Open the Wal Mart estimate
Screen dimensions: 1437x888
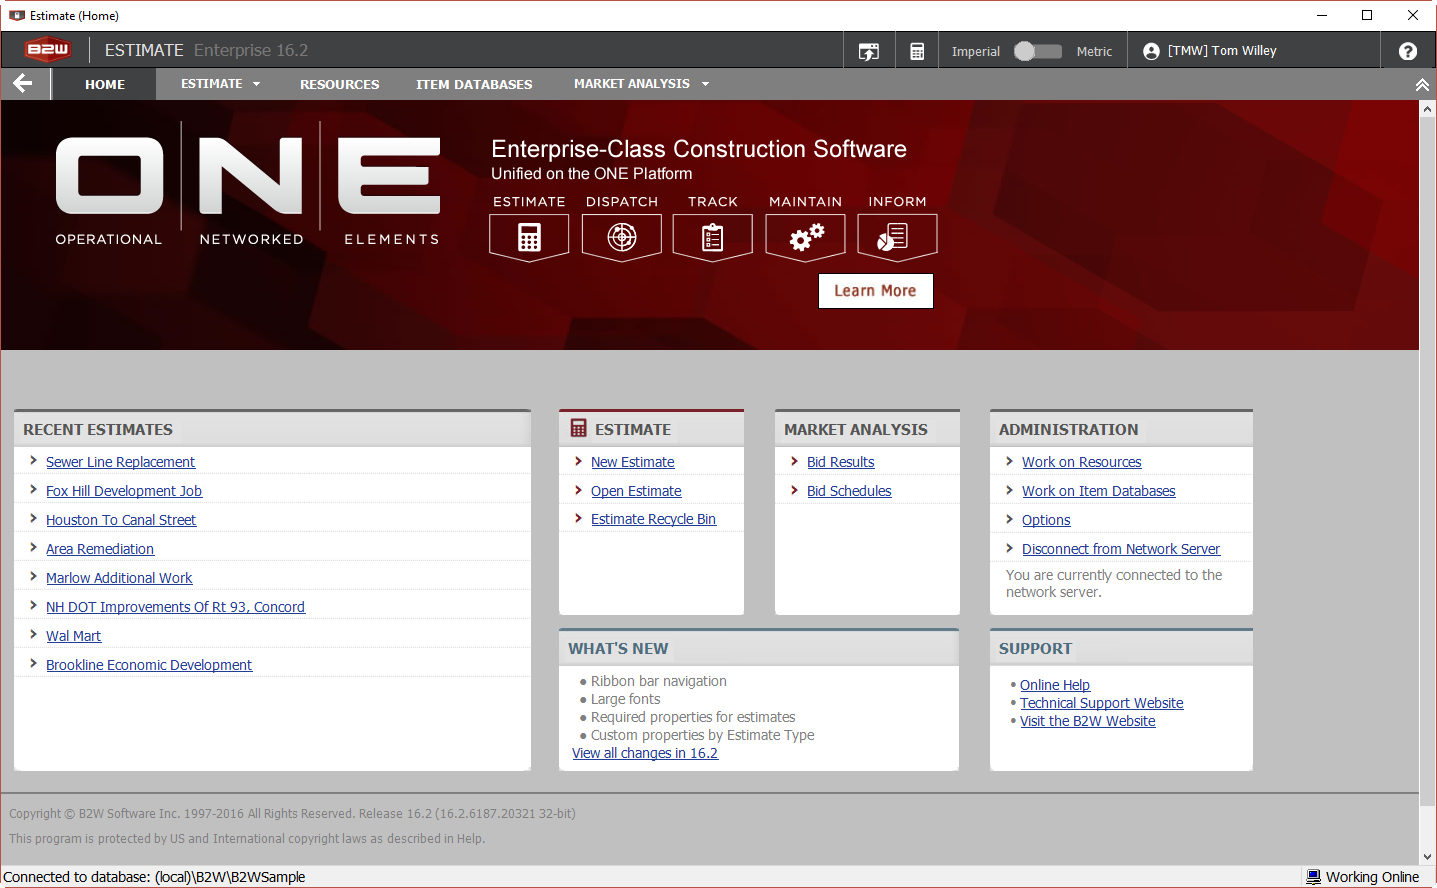[73, 636]
